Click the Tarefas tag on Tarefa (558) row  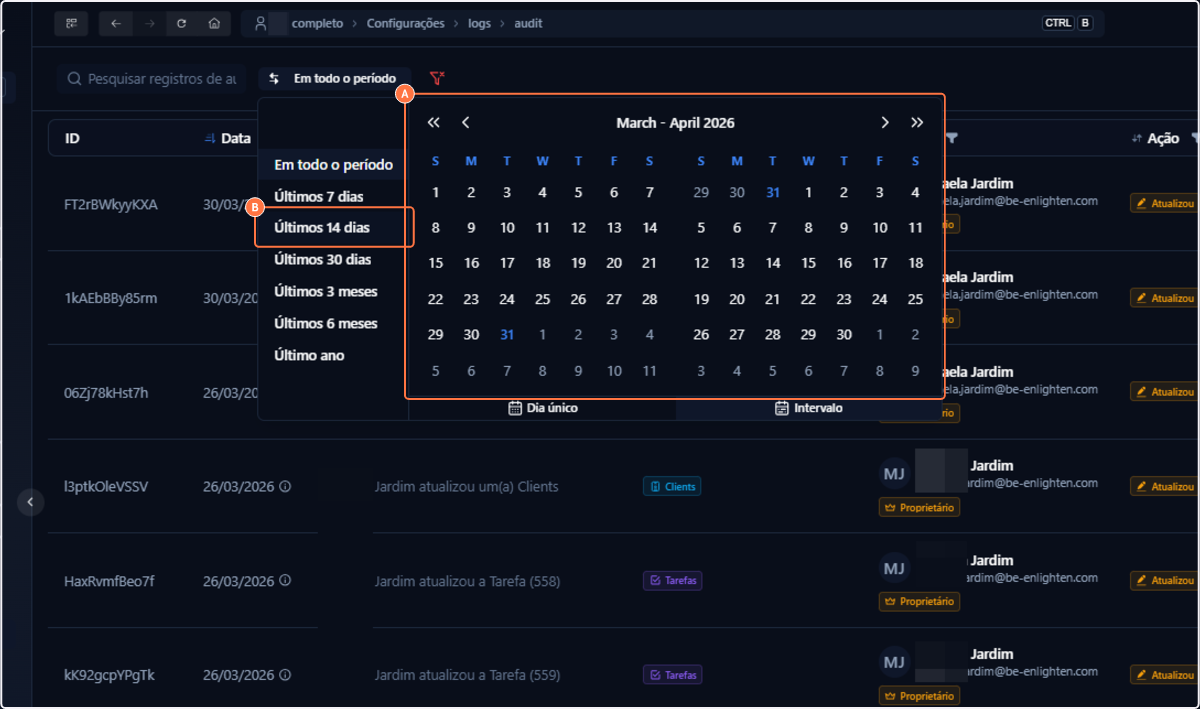pyautogui.click(x=672, y=580)
